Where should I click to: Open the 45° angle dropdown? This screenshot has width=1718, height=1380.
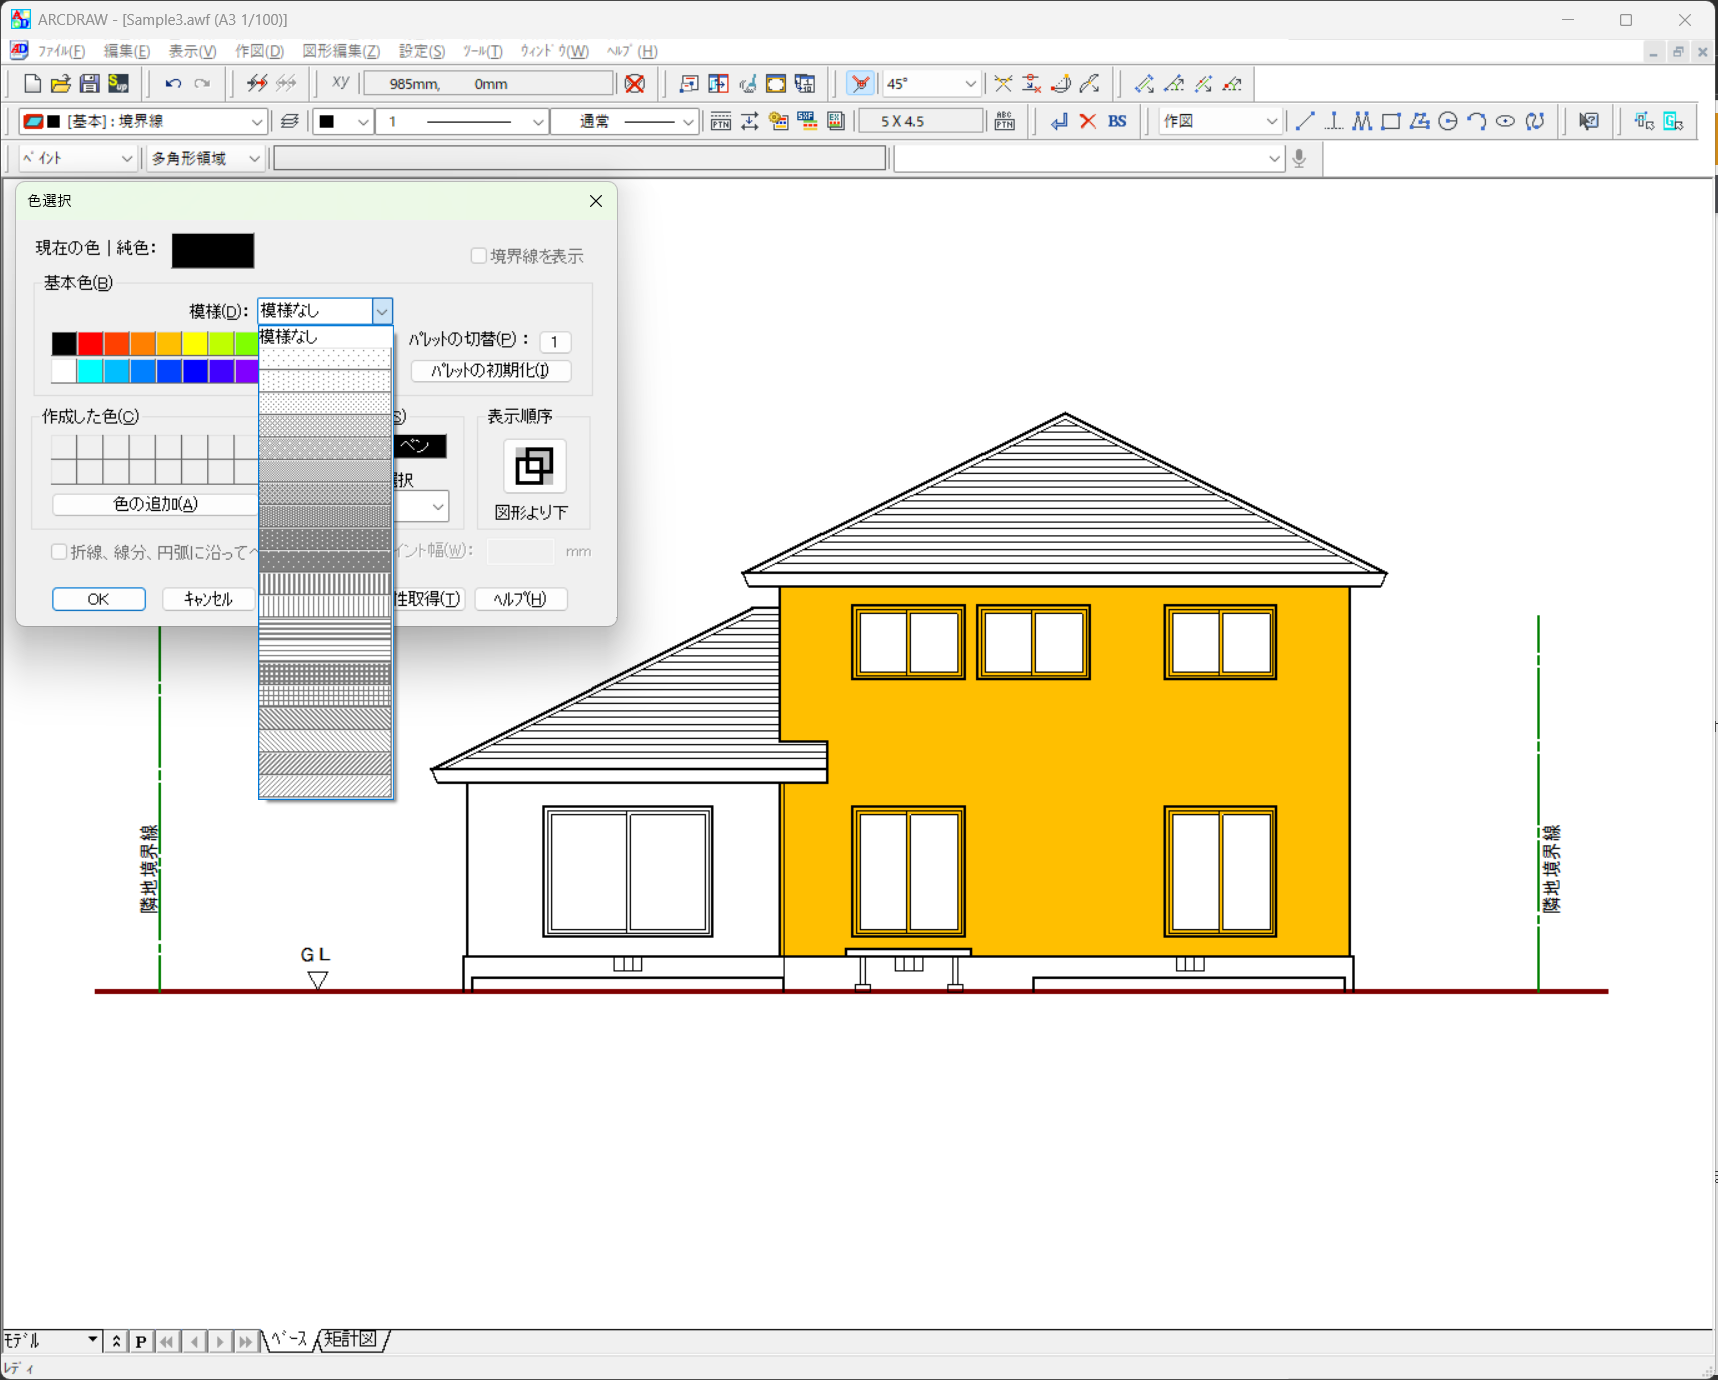coord(969,84)
